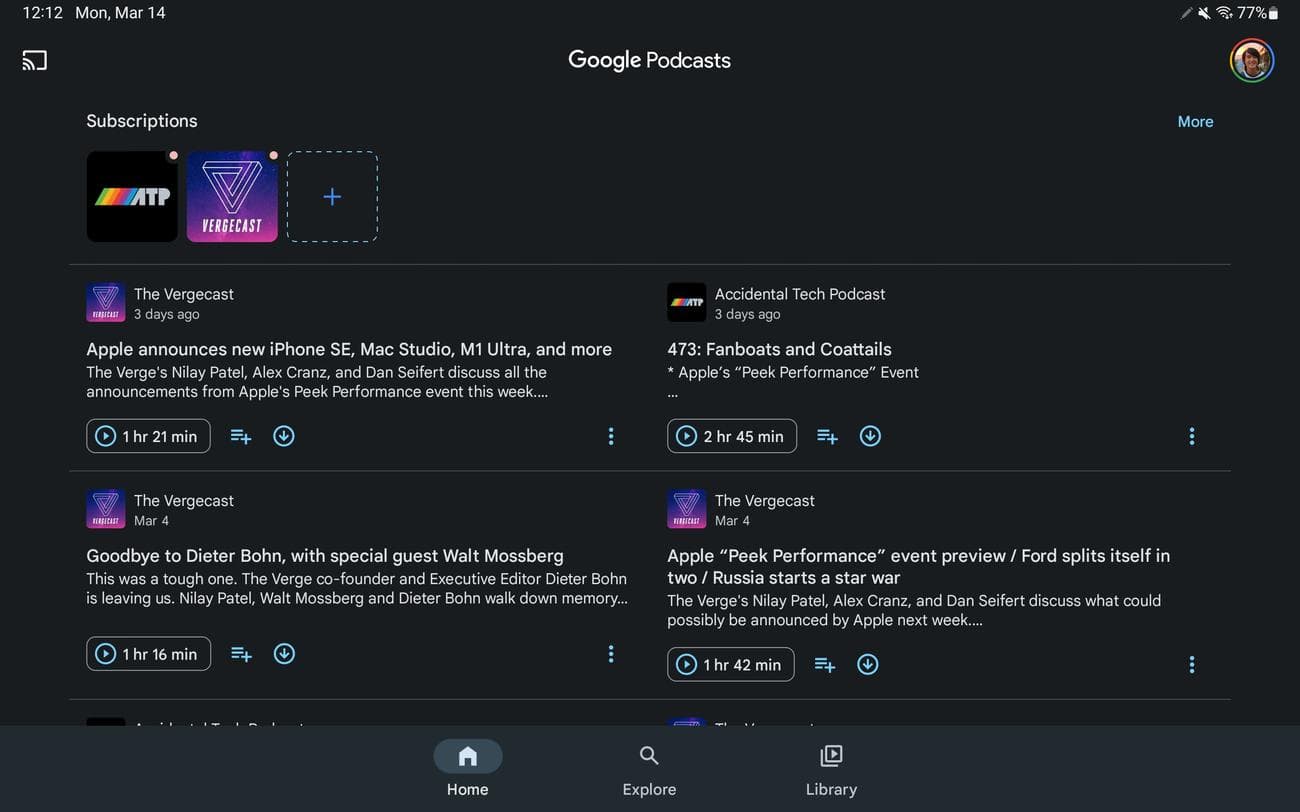1300x812 pixels.
Task: Add a new podcast subscription
Action: [332, 196]
